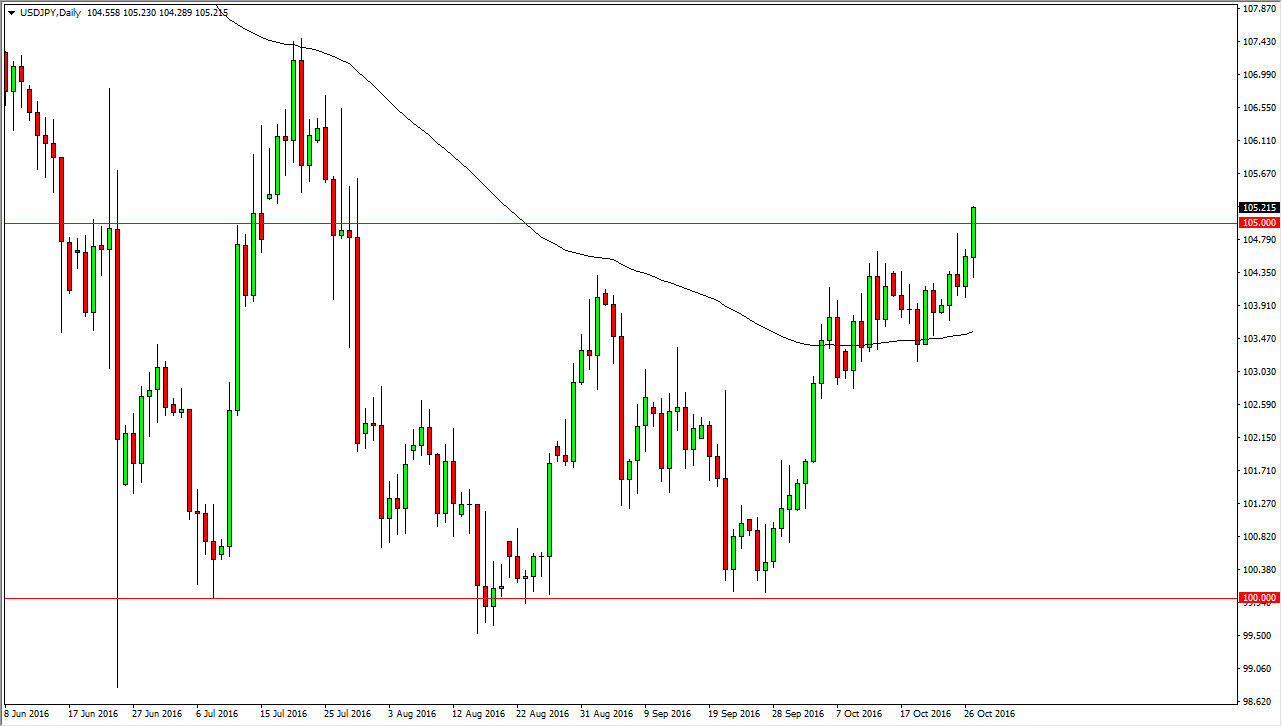1282x727 pixels.
Task: Click the 107.870 price scale value
Action: 1257,9
